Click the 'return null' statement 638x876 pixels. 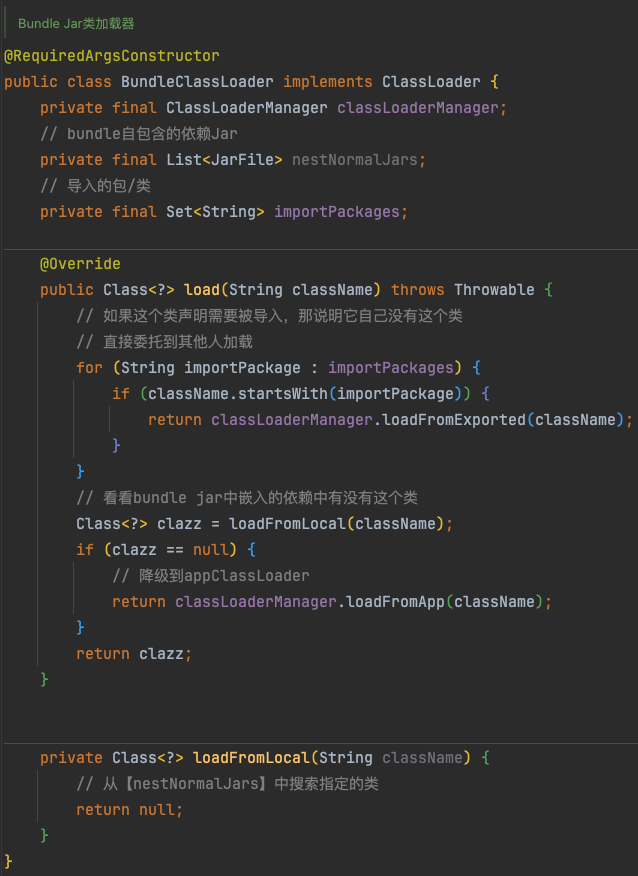[130, 810]
